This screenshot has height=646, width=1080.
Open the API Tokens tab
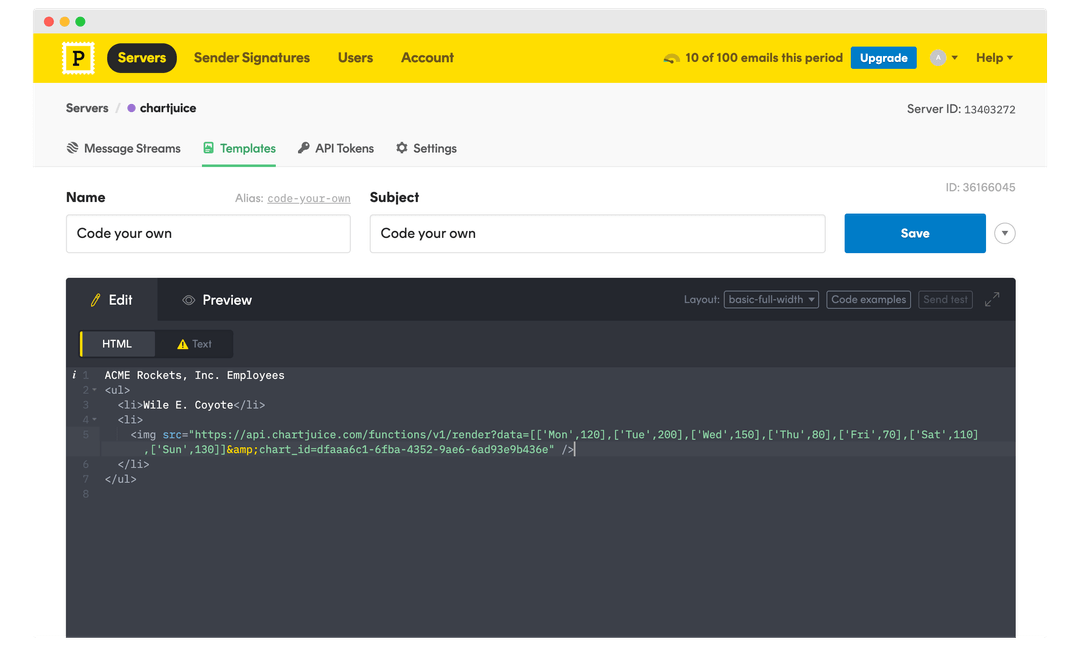point(335,148)
